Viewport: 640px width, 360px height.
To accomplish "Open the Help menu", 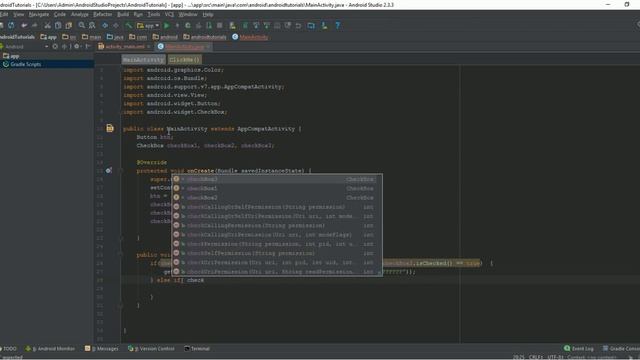I will pyautogui.click(x=208, y=14).
